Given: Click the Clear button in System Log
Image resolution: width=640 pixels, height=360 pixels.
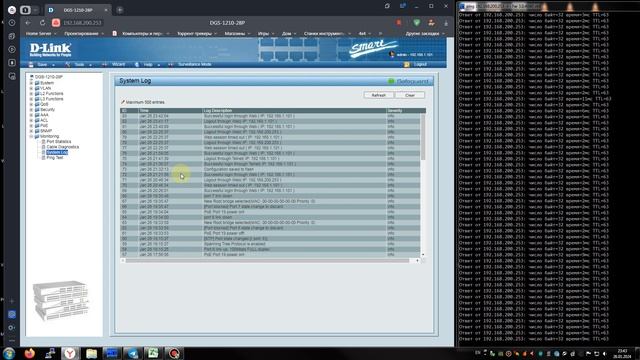Looking at the screenshot, I should click(410, 95).
